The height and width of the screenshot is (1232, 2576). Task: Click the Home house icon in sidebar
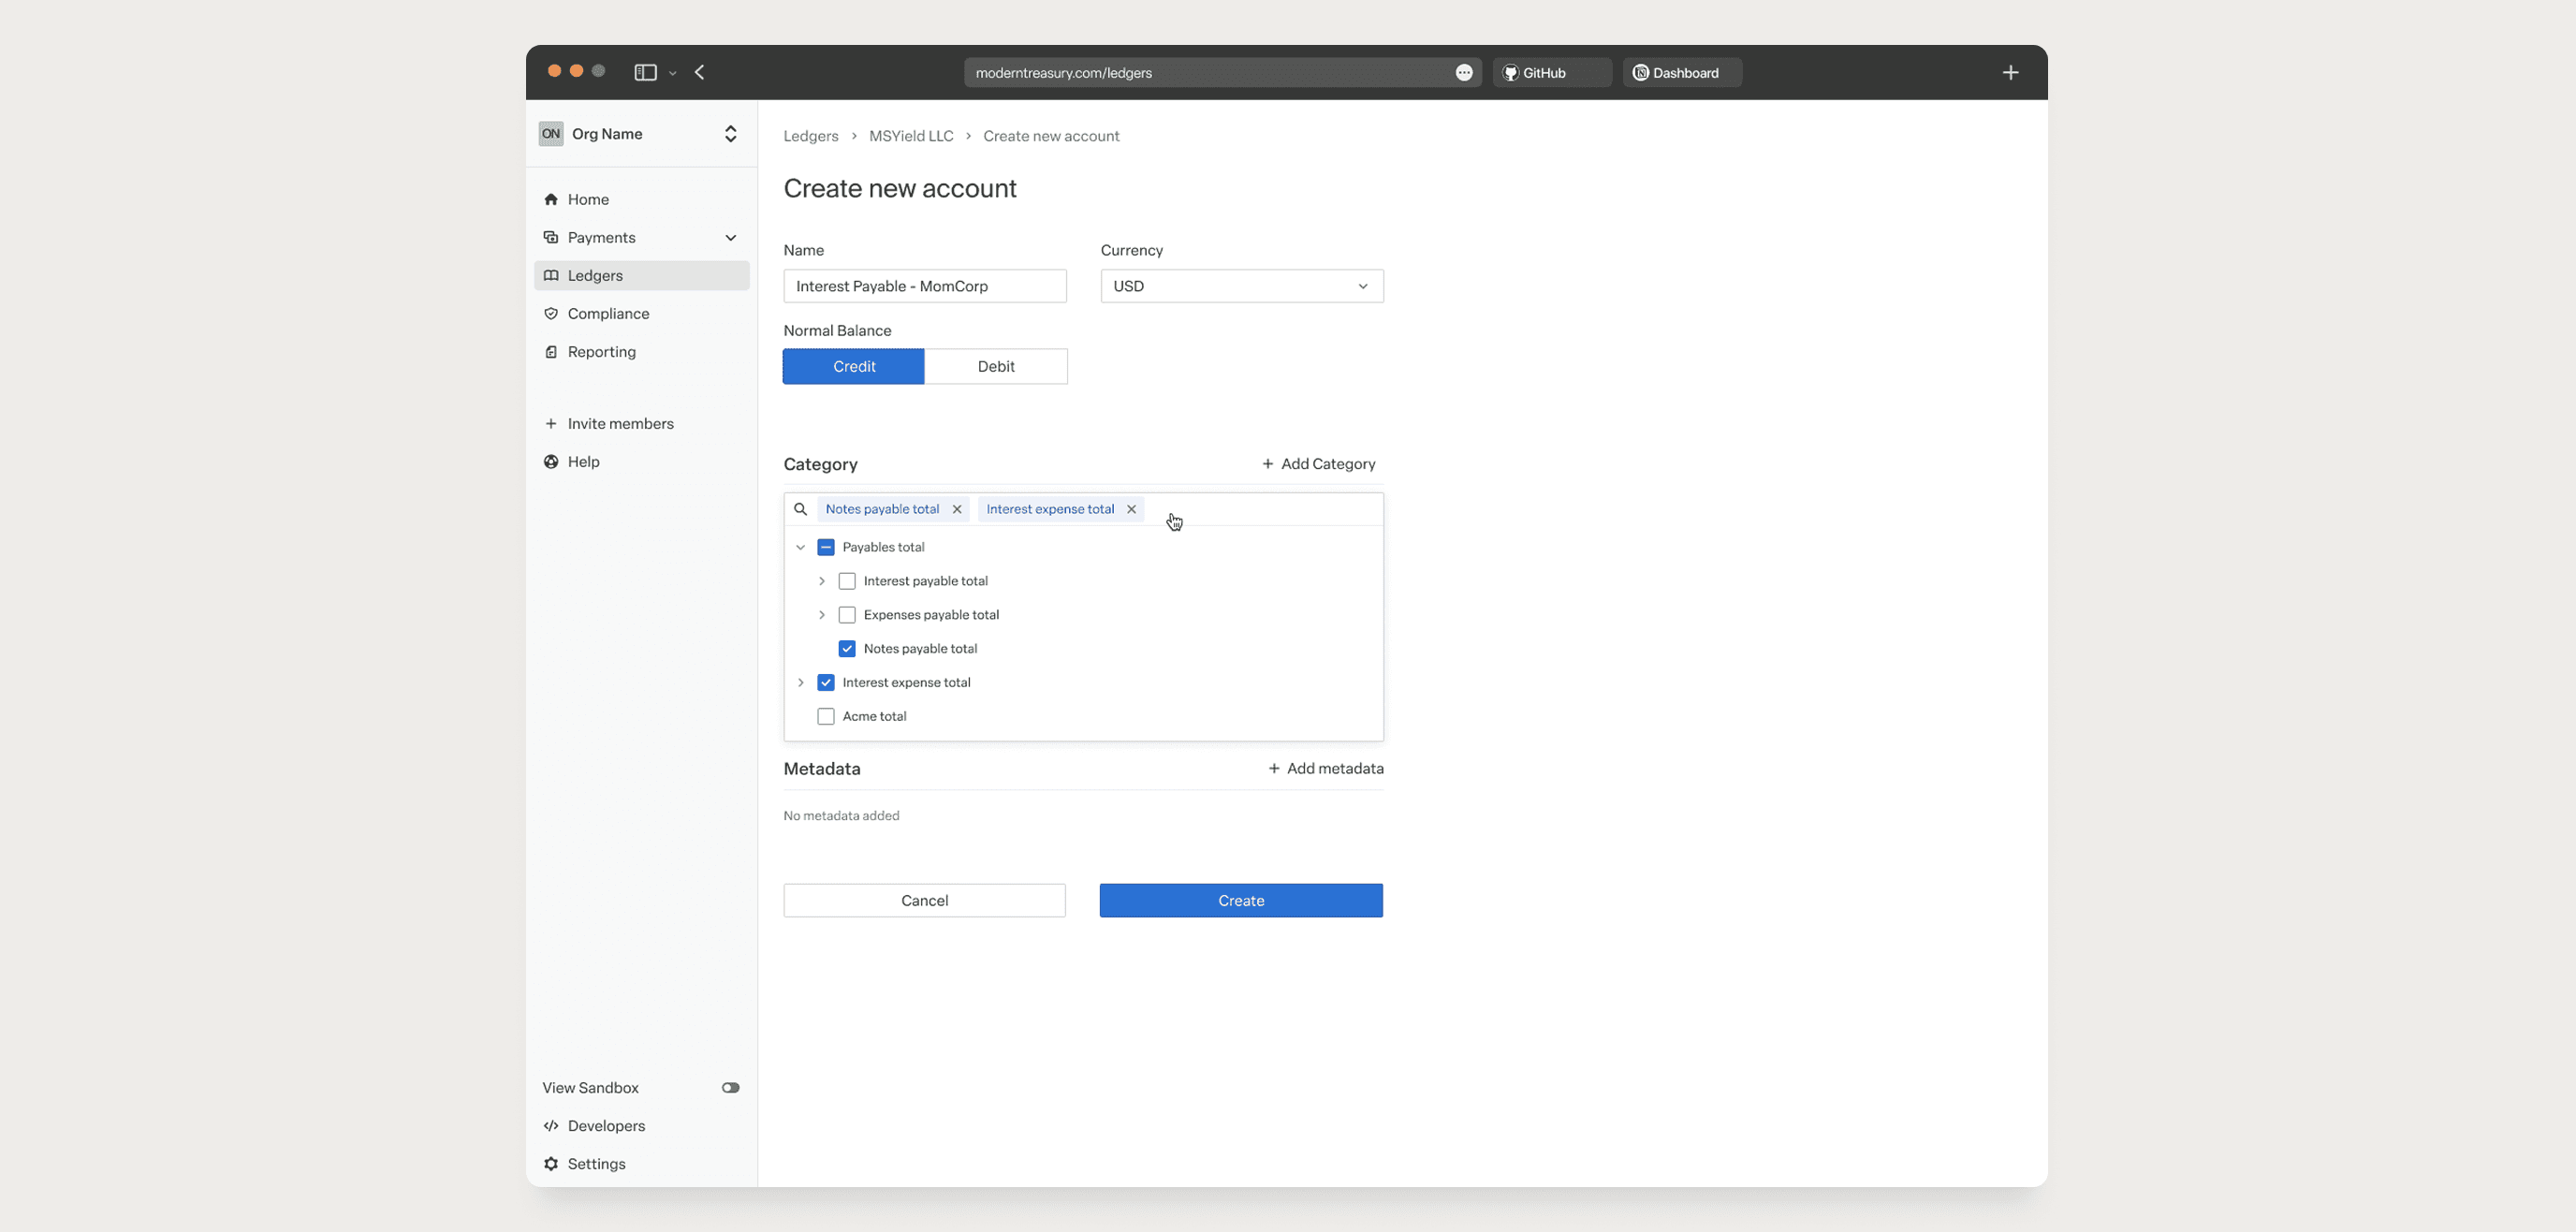551,199
